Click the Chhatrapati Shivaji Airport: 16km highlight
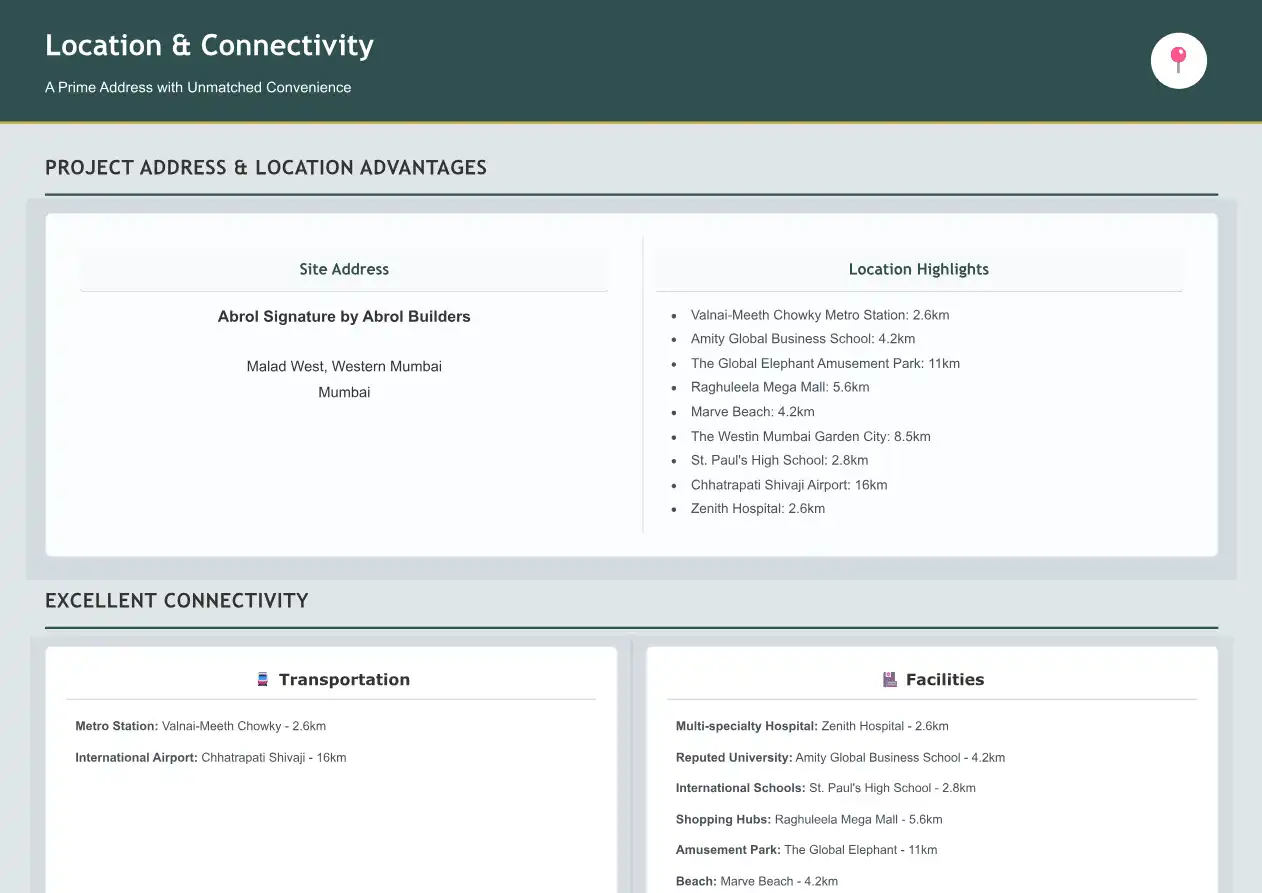This screenshot has height=893, width=1262. [788, 485]
